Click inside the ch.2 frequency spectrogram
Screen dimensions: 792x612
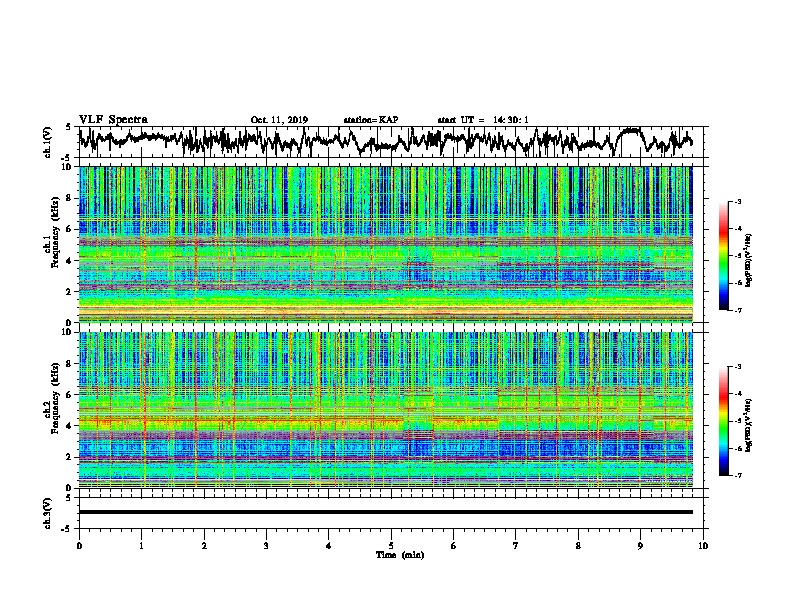tap(385, 410)
